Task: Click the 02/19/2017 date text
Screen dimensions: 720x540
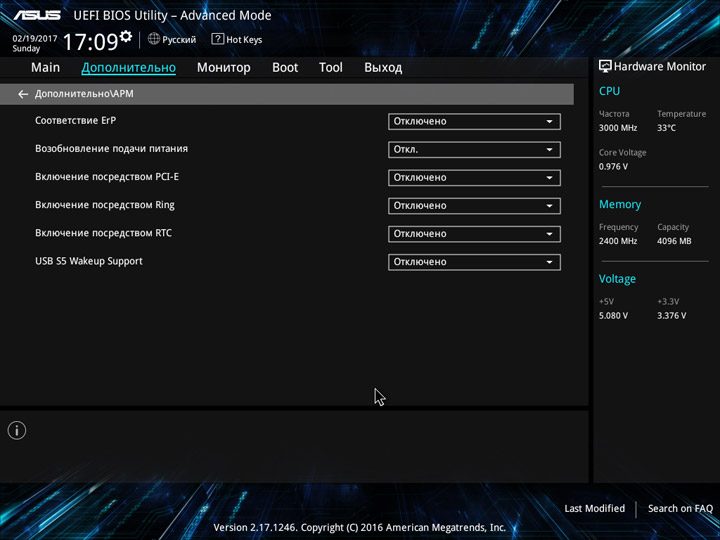Action: (35, 39)
